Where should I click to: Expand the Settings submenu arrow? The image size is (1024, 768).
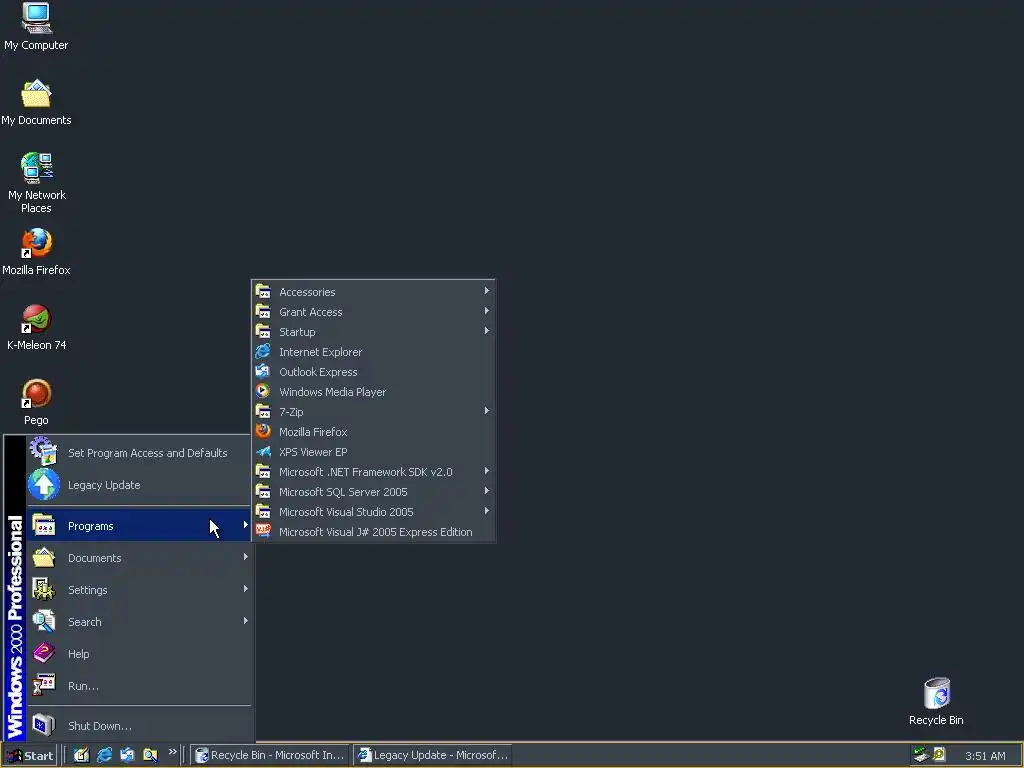coord(246,589)
